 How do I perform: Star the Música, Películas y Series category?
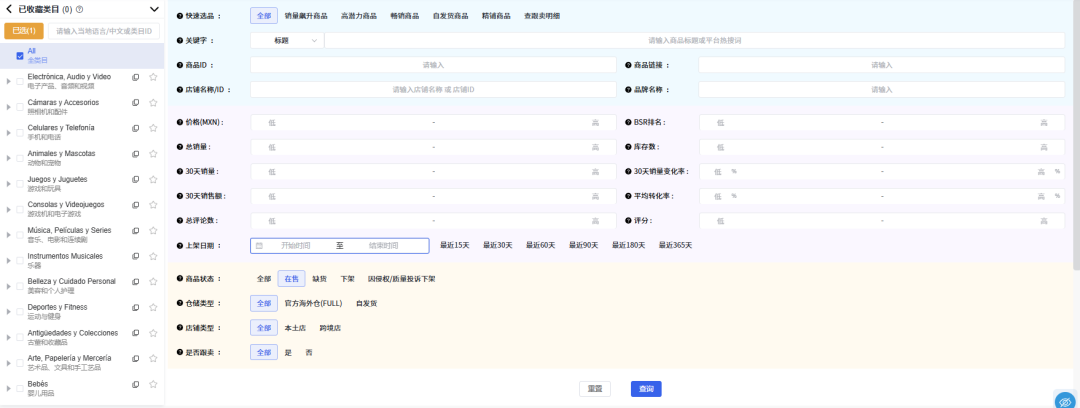(x=153, y=230)
